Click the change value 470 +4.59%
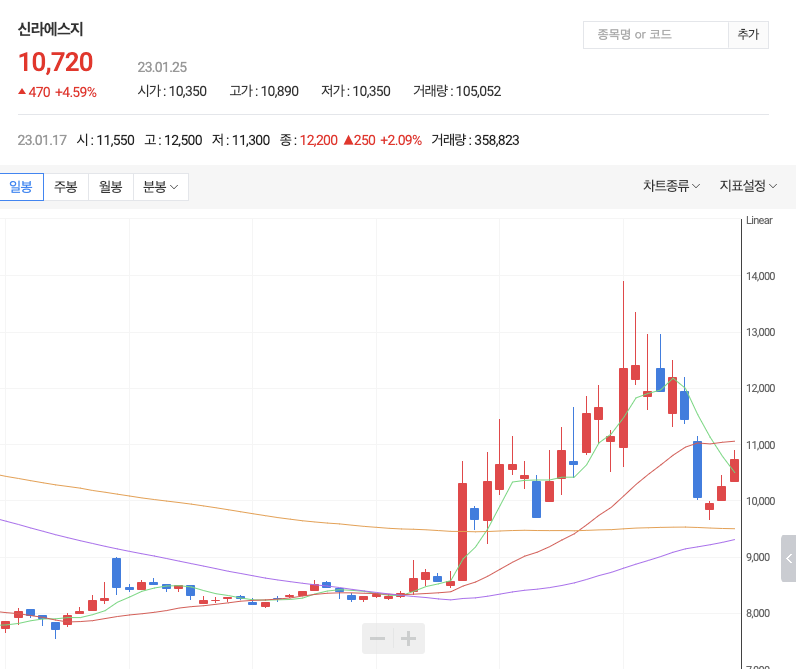This screenshot has width=796, height=669. (57, 92)
